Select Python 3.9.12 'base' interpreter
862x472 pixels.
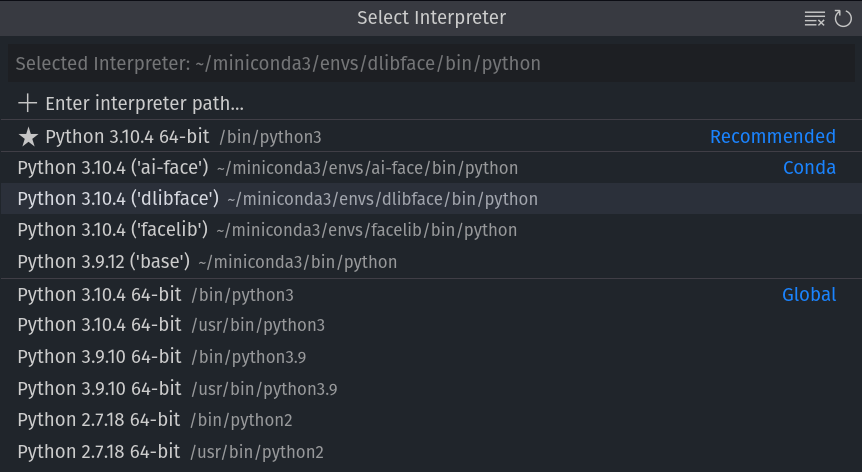pos(207,262)
